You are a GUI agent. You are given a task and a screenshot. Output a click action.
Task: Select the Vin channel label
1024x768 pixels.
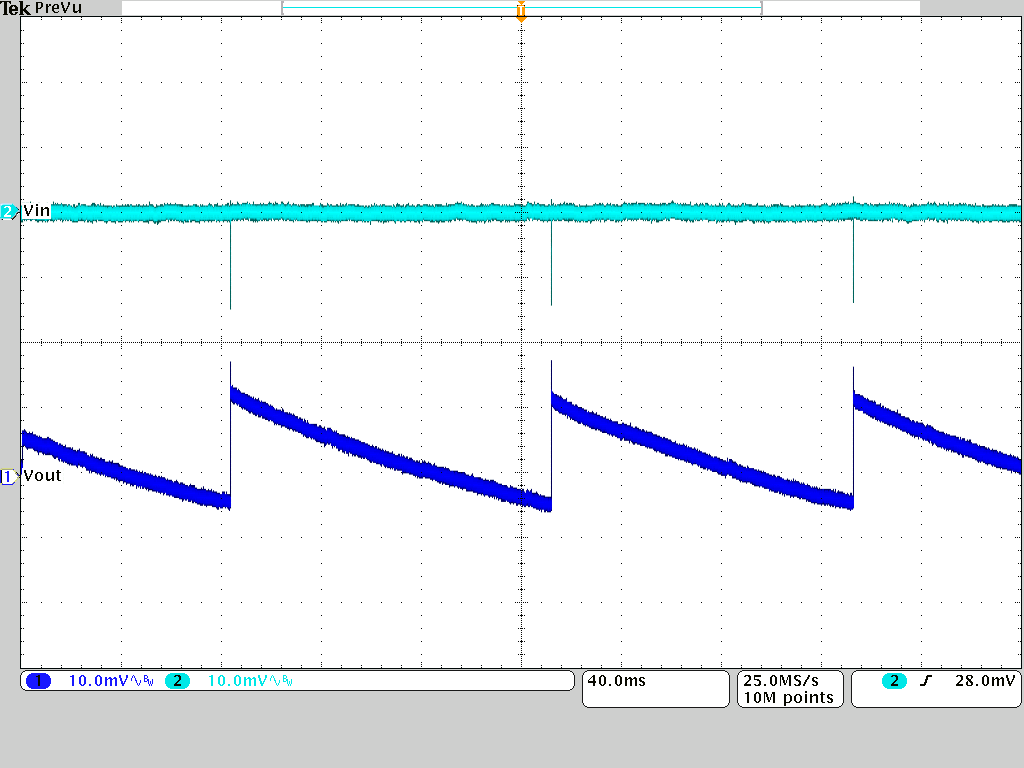[34, 210]
